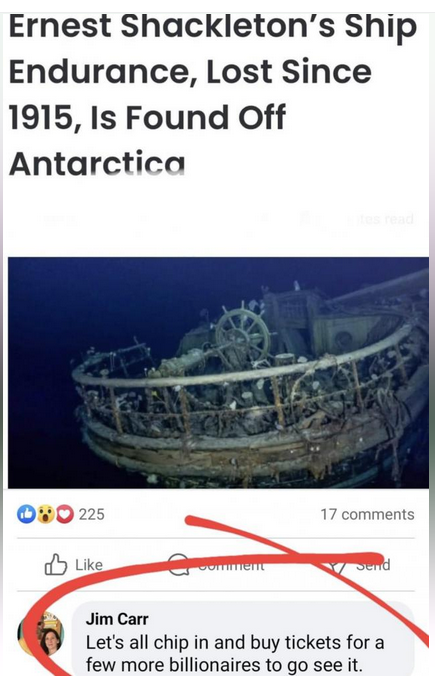Open Jim Carr's name link
The width and height of the screenshot is (436, 679).
click(117, 619)
